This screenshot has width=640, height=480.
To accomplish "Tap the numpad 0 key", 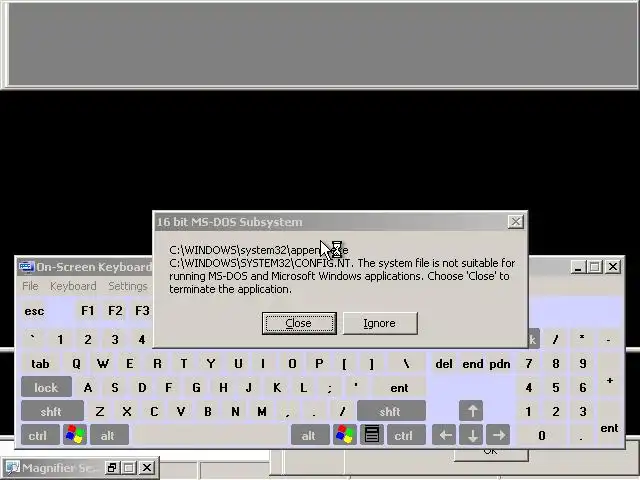I will click(542, 435).
